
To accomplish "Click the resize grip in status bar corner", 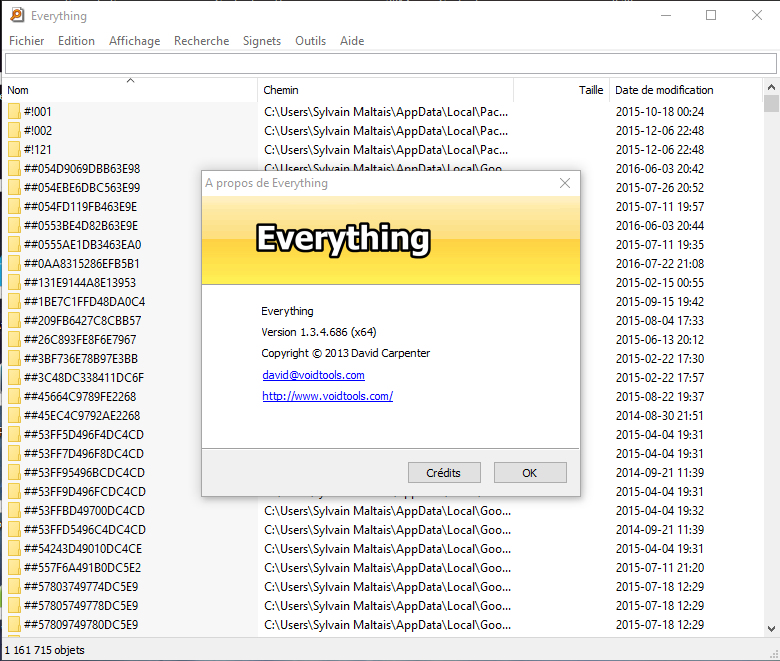I will tap(774, 654).
